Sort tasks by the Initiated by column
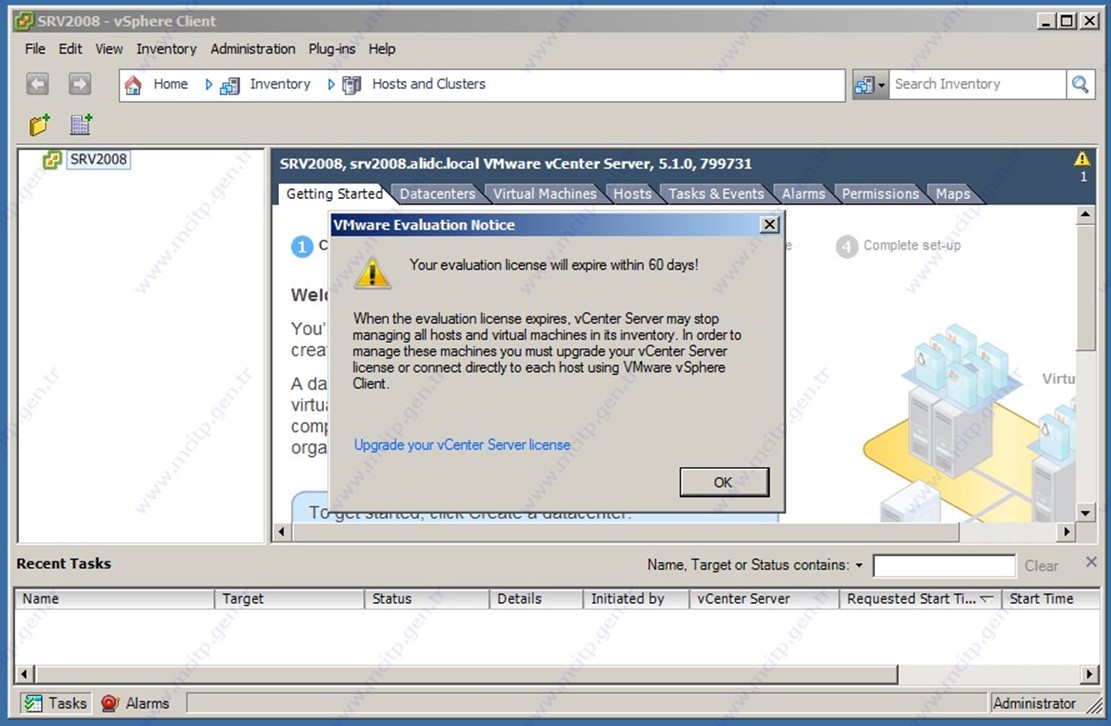Image resolution: width=1111 pixels, height=726 pixels. point(636,599)
